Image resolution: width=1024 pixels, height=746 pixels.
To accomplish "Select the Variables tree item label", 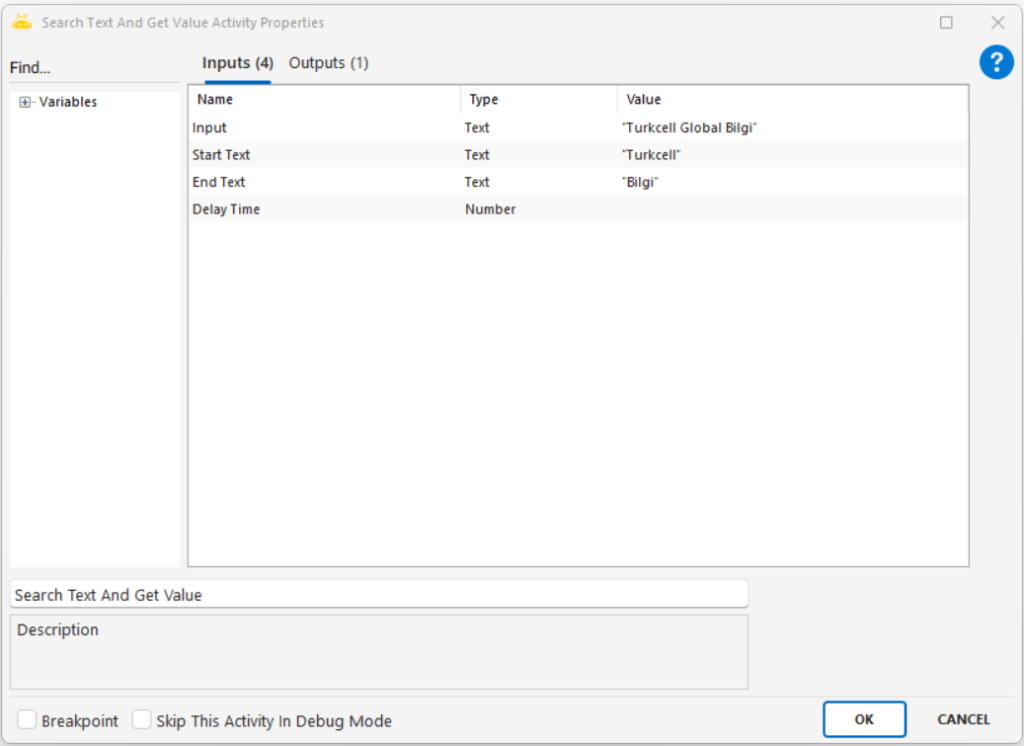I will [68, 102].
